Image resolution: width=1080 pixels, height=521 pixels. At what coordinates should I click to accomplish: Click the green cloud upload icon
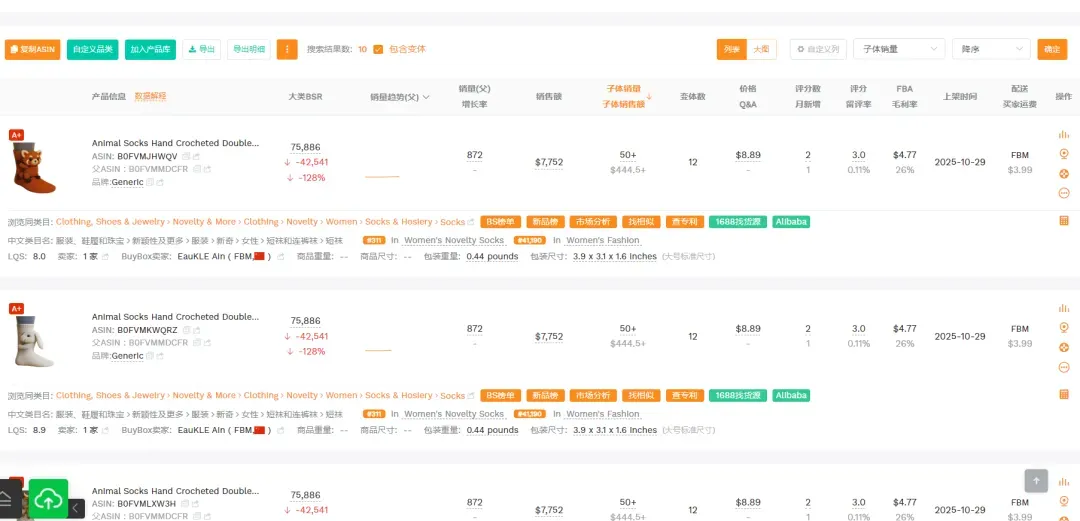coord(48,499)
